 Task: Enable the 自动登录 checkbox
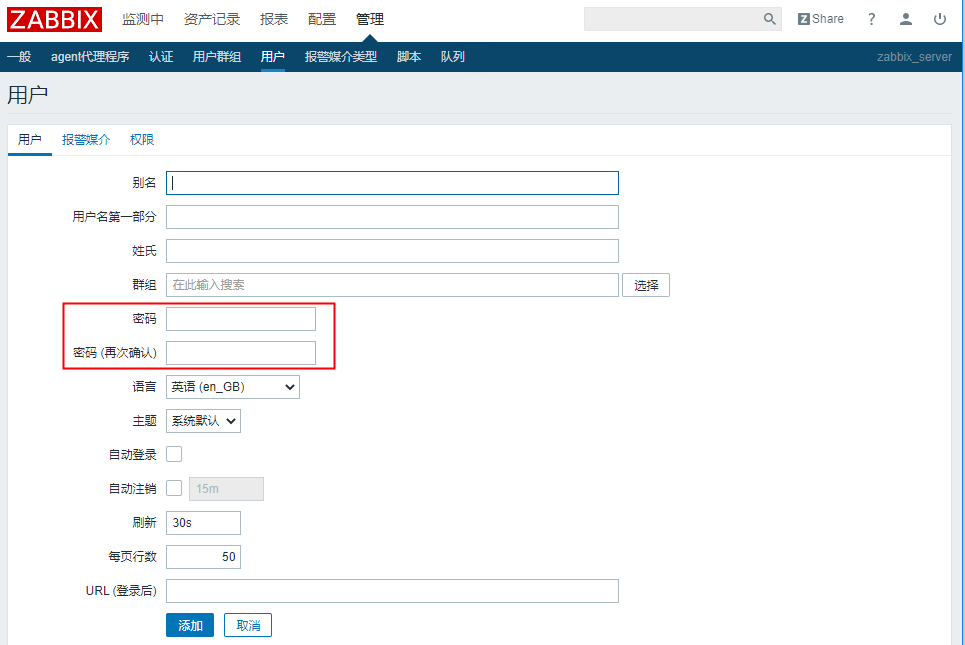(x=174, y=454)
